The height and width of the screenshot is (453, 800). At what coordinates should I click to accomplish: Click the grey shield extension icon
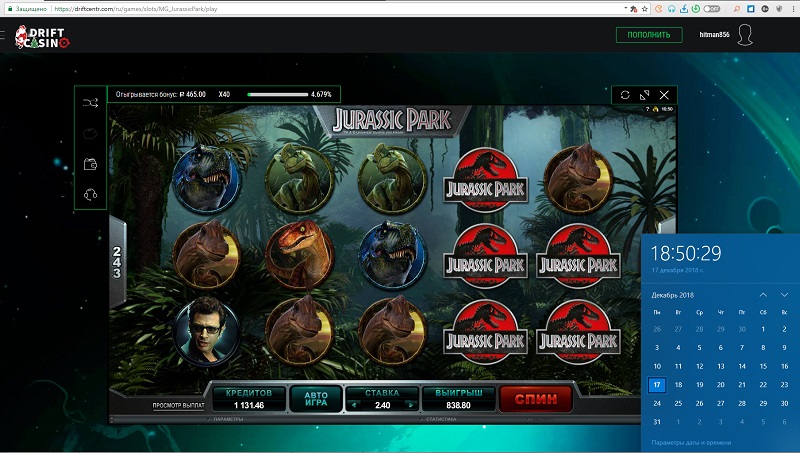(x=779, y=9)
